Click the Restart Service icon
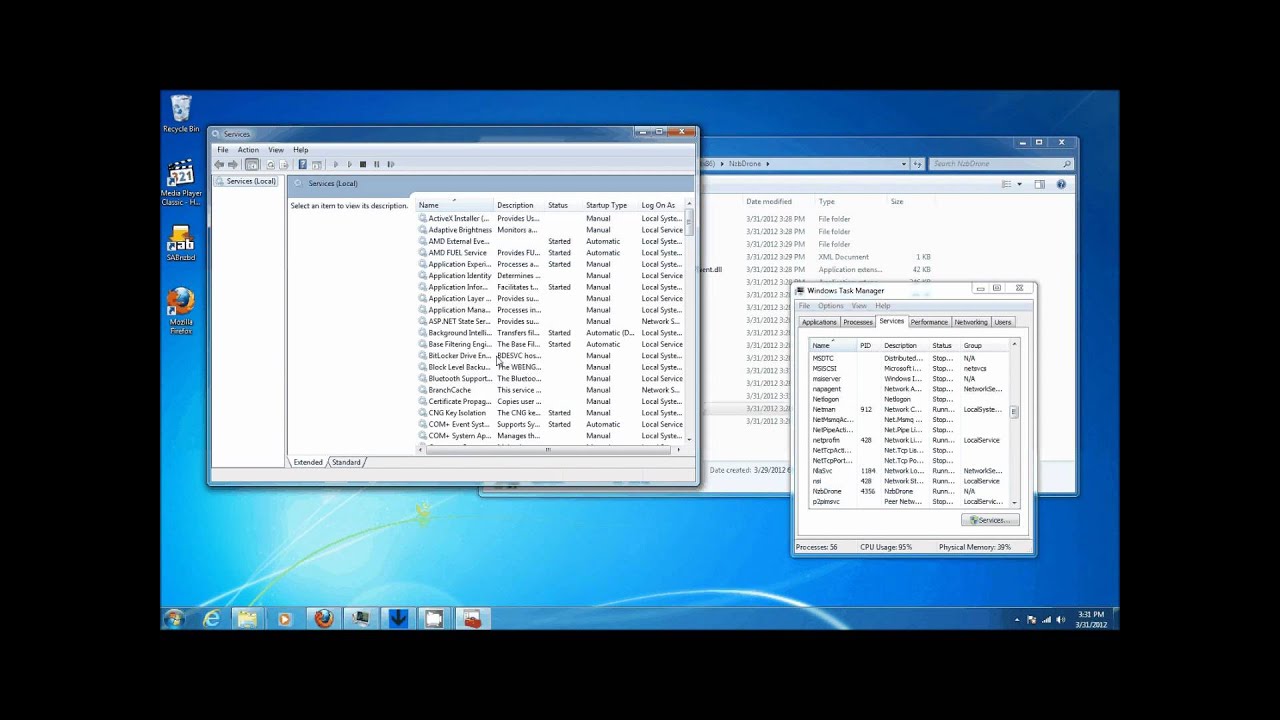1280x720 pixels. pyautogui.click(x=390, y=164)
